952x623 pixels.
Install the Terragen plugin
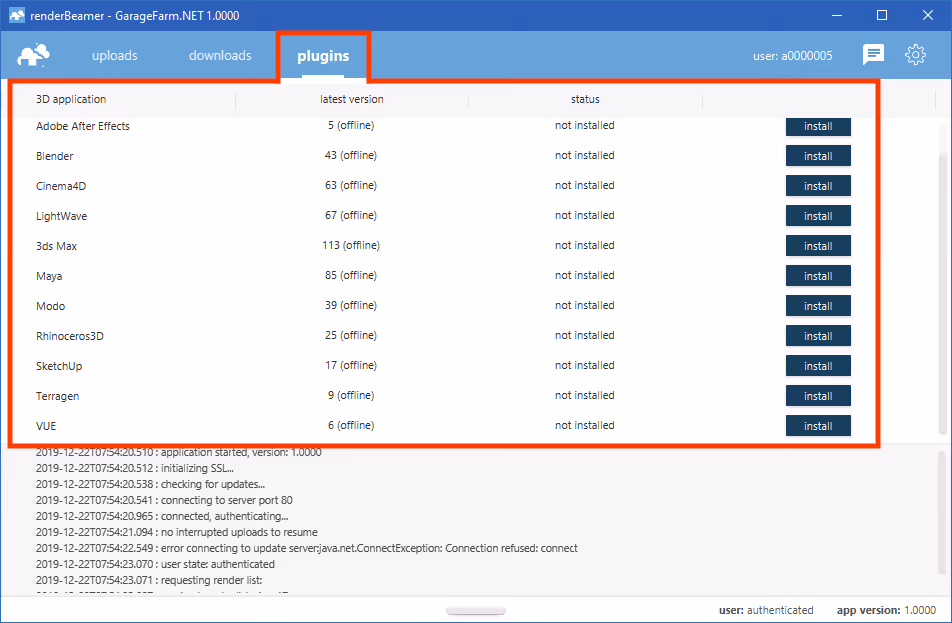pyautogui.click(x=818, y=396)
